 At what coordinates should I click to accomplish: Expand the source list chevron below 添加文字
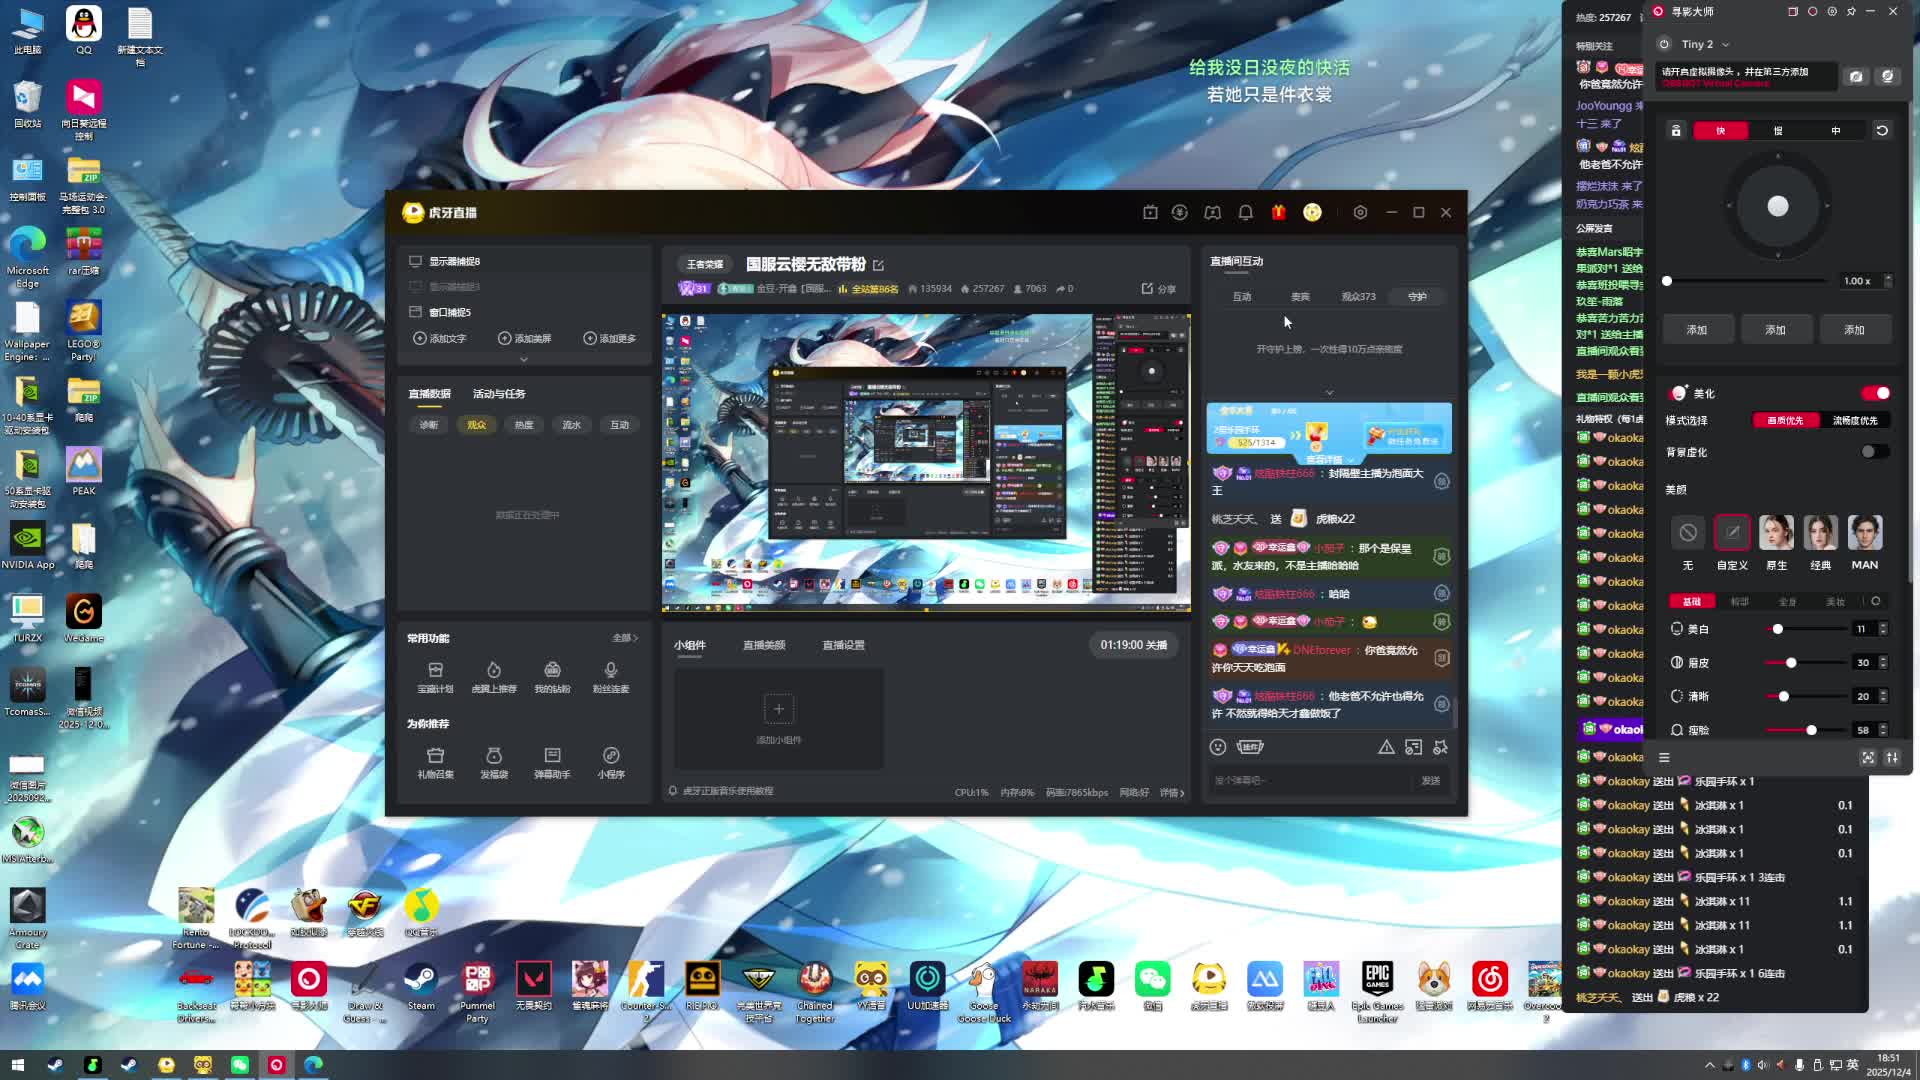(523, 359)
